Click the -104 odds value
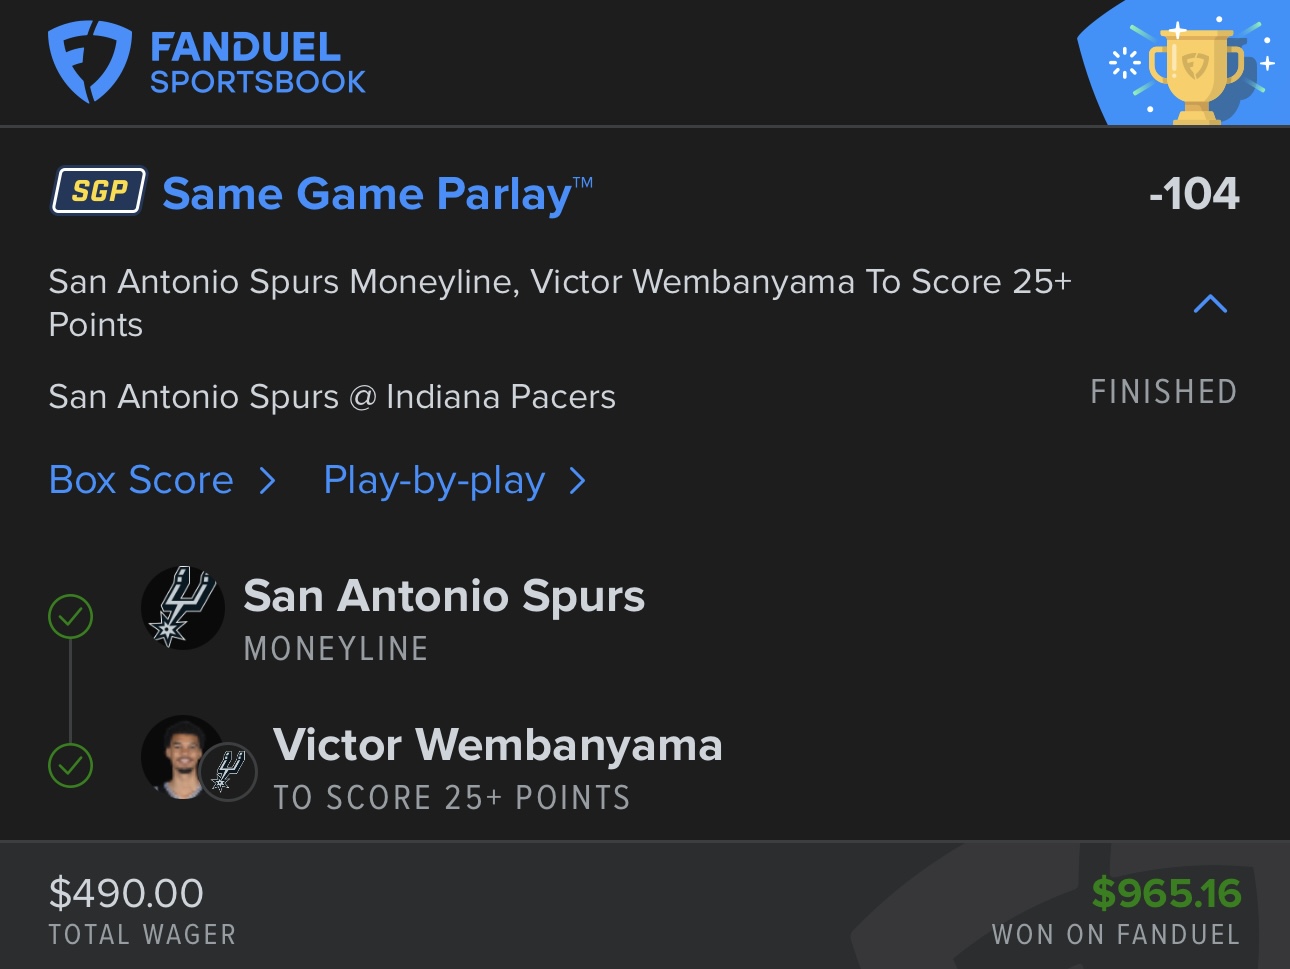Viewport: 1290px width, 969px height. [1194, 193]
